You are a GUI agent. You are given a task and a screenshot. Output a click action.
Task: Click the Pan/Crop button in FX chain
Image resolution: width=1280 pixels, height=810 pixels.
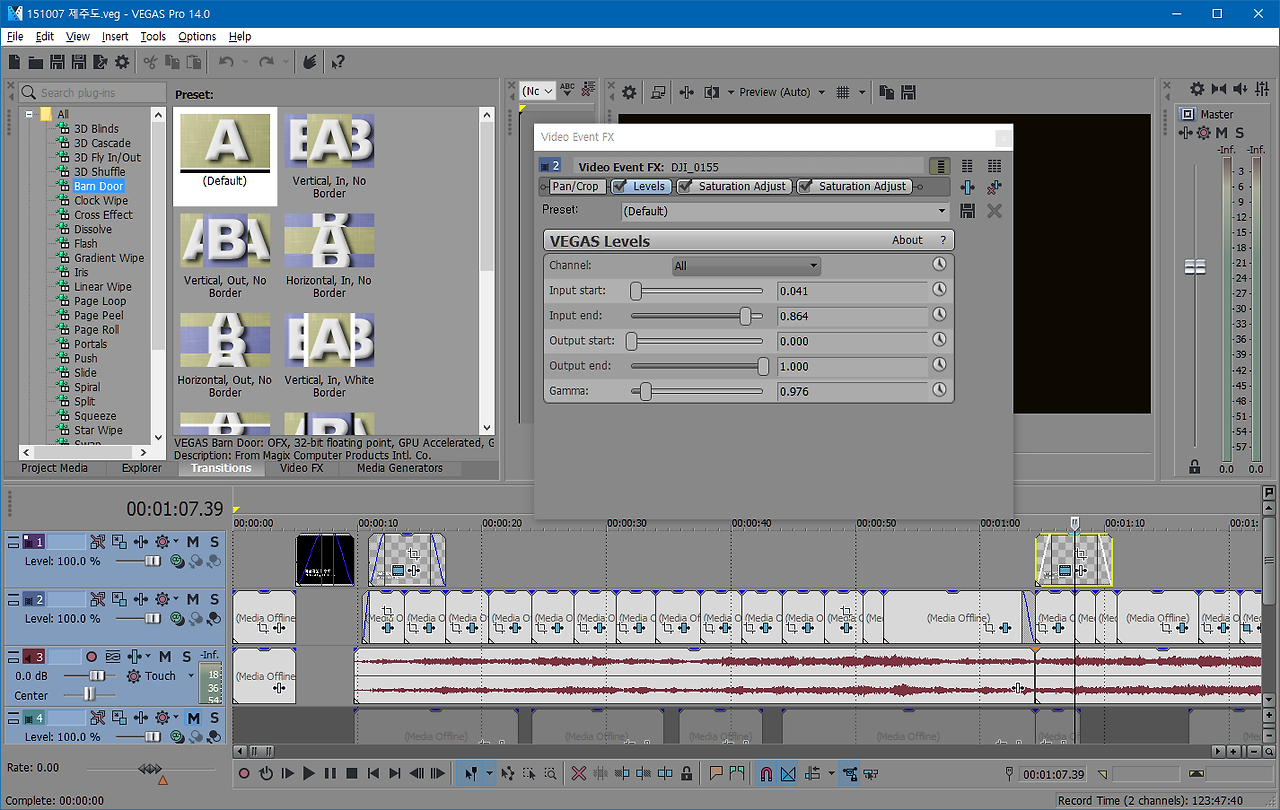click(575, 186)
